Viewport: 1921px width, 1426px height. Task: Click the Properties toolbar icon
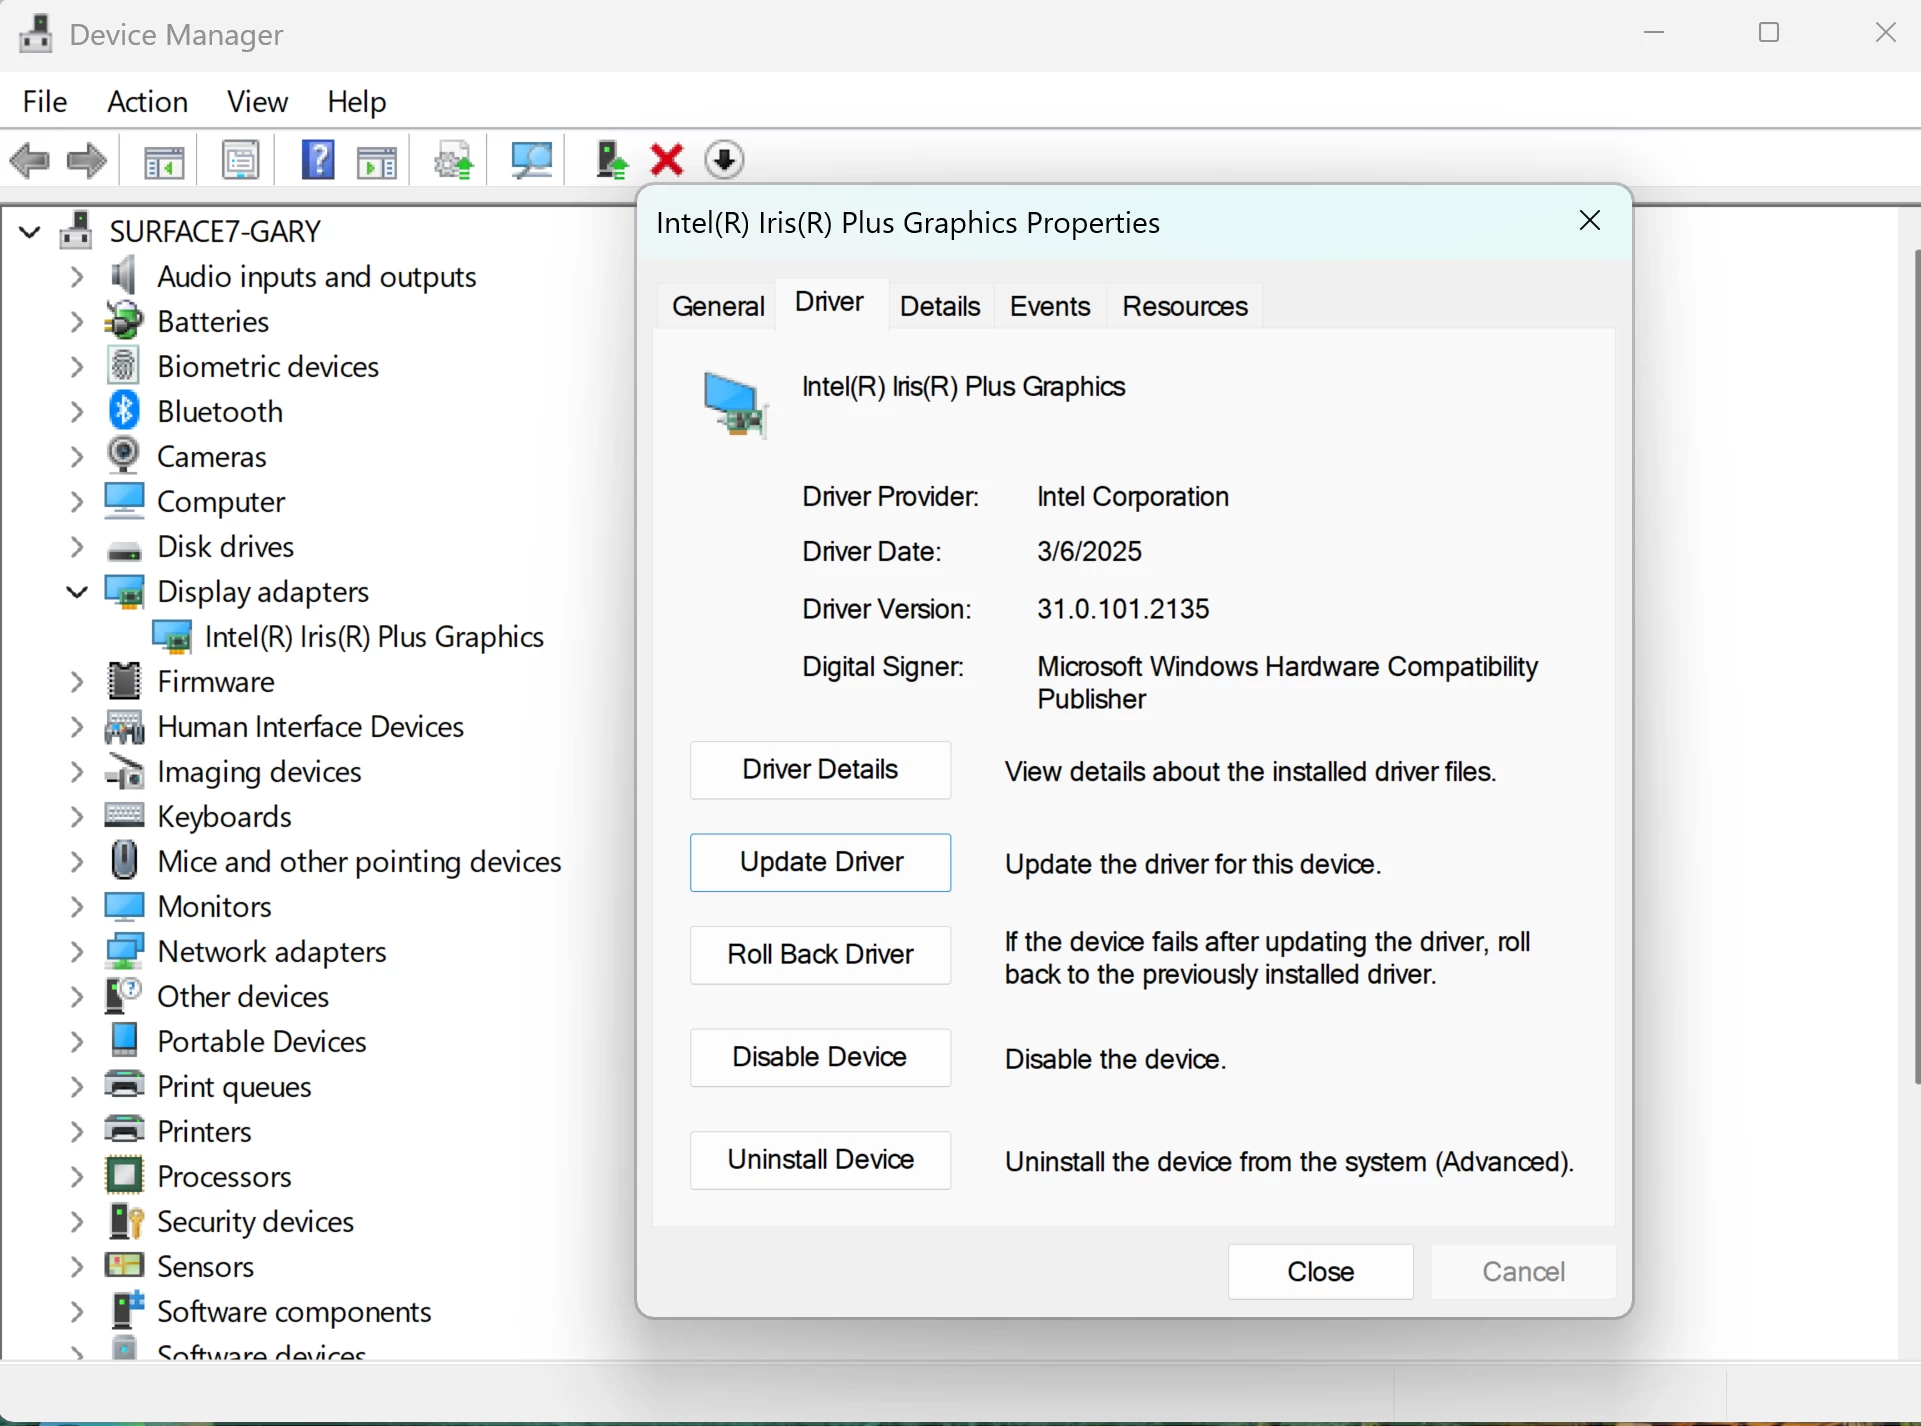(240, 160)
